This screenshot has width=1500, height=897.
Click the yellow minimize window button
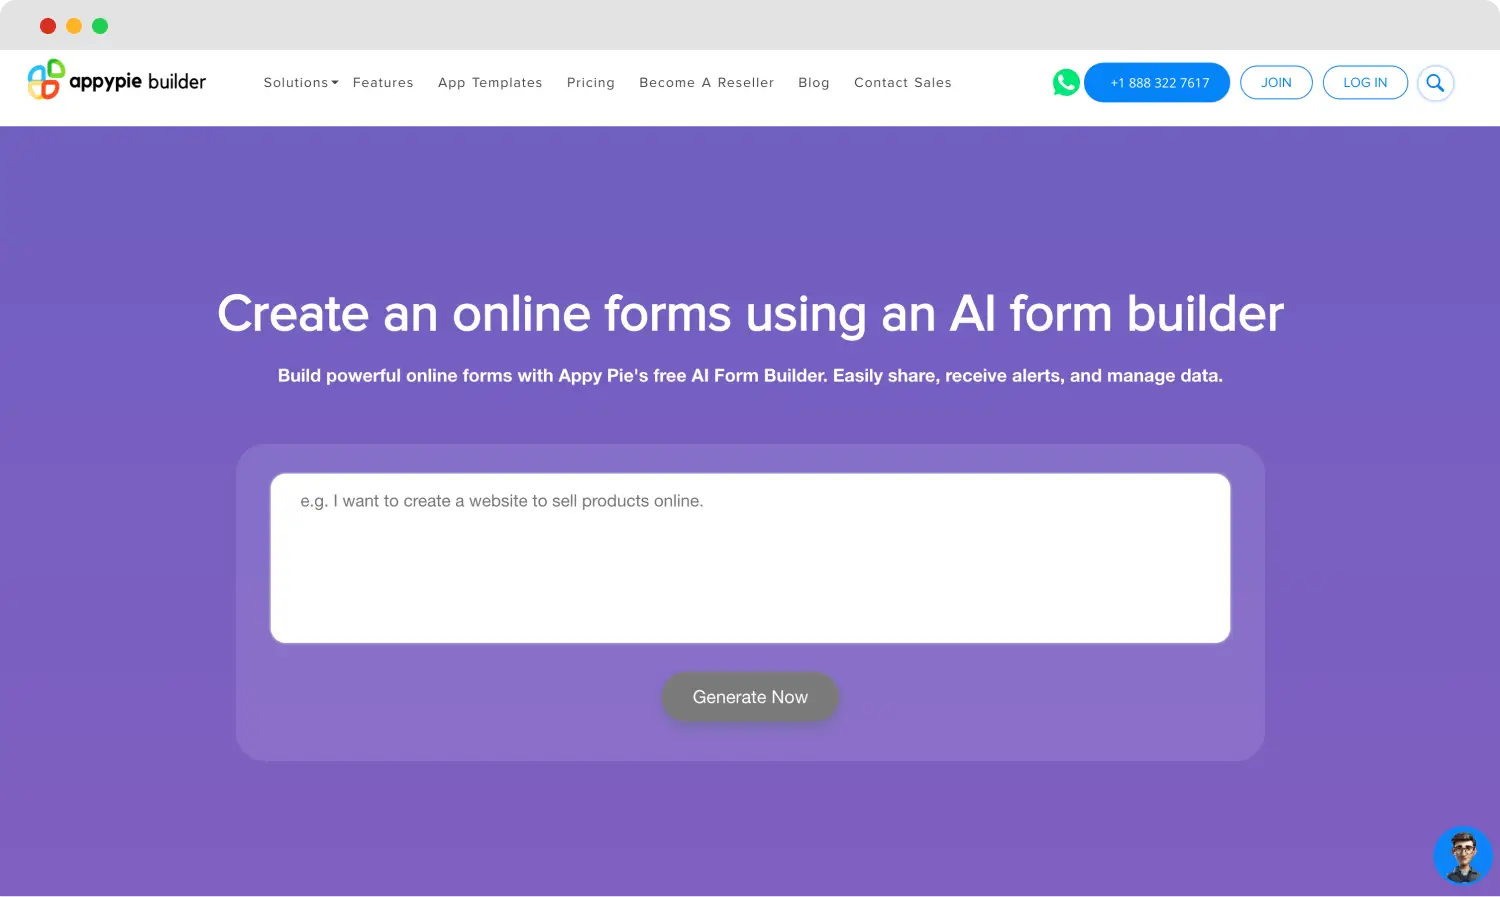coord(74,26)
